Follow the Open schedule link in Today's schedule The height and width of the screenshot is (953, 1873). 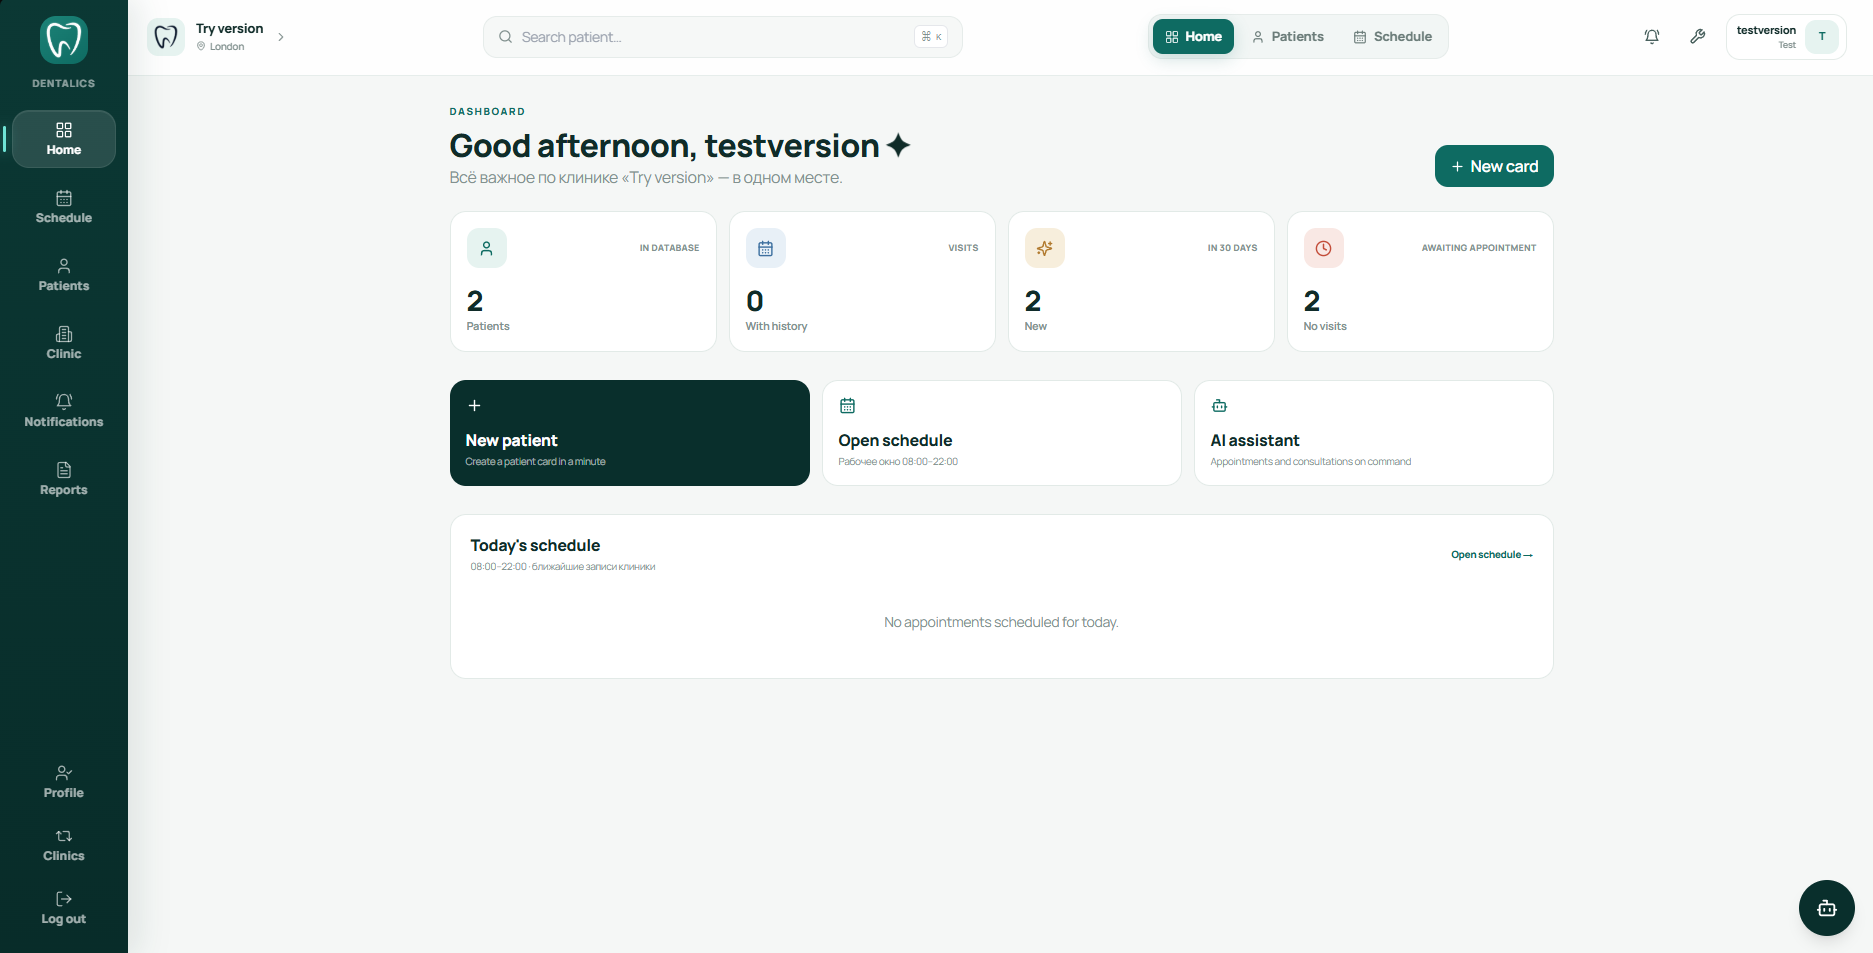coord(1492,555)
